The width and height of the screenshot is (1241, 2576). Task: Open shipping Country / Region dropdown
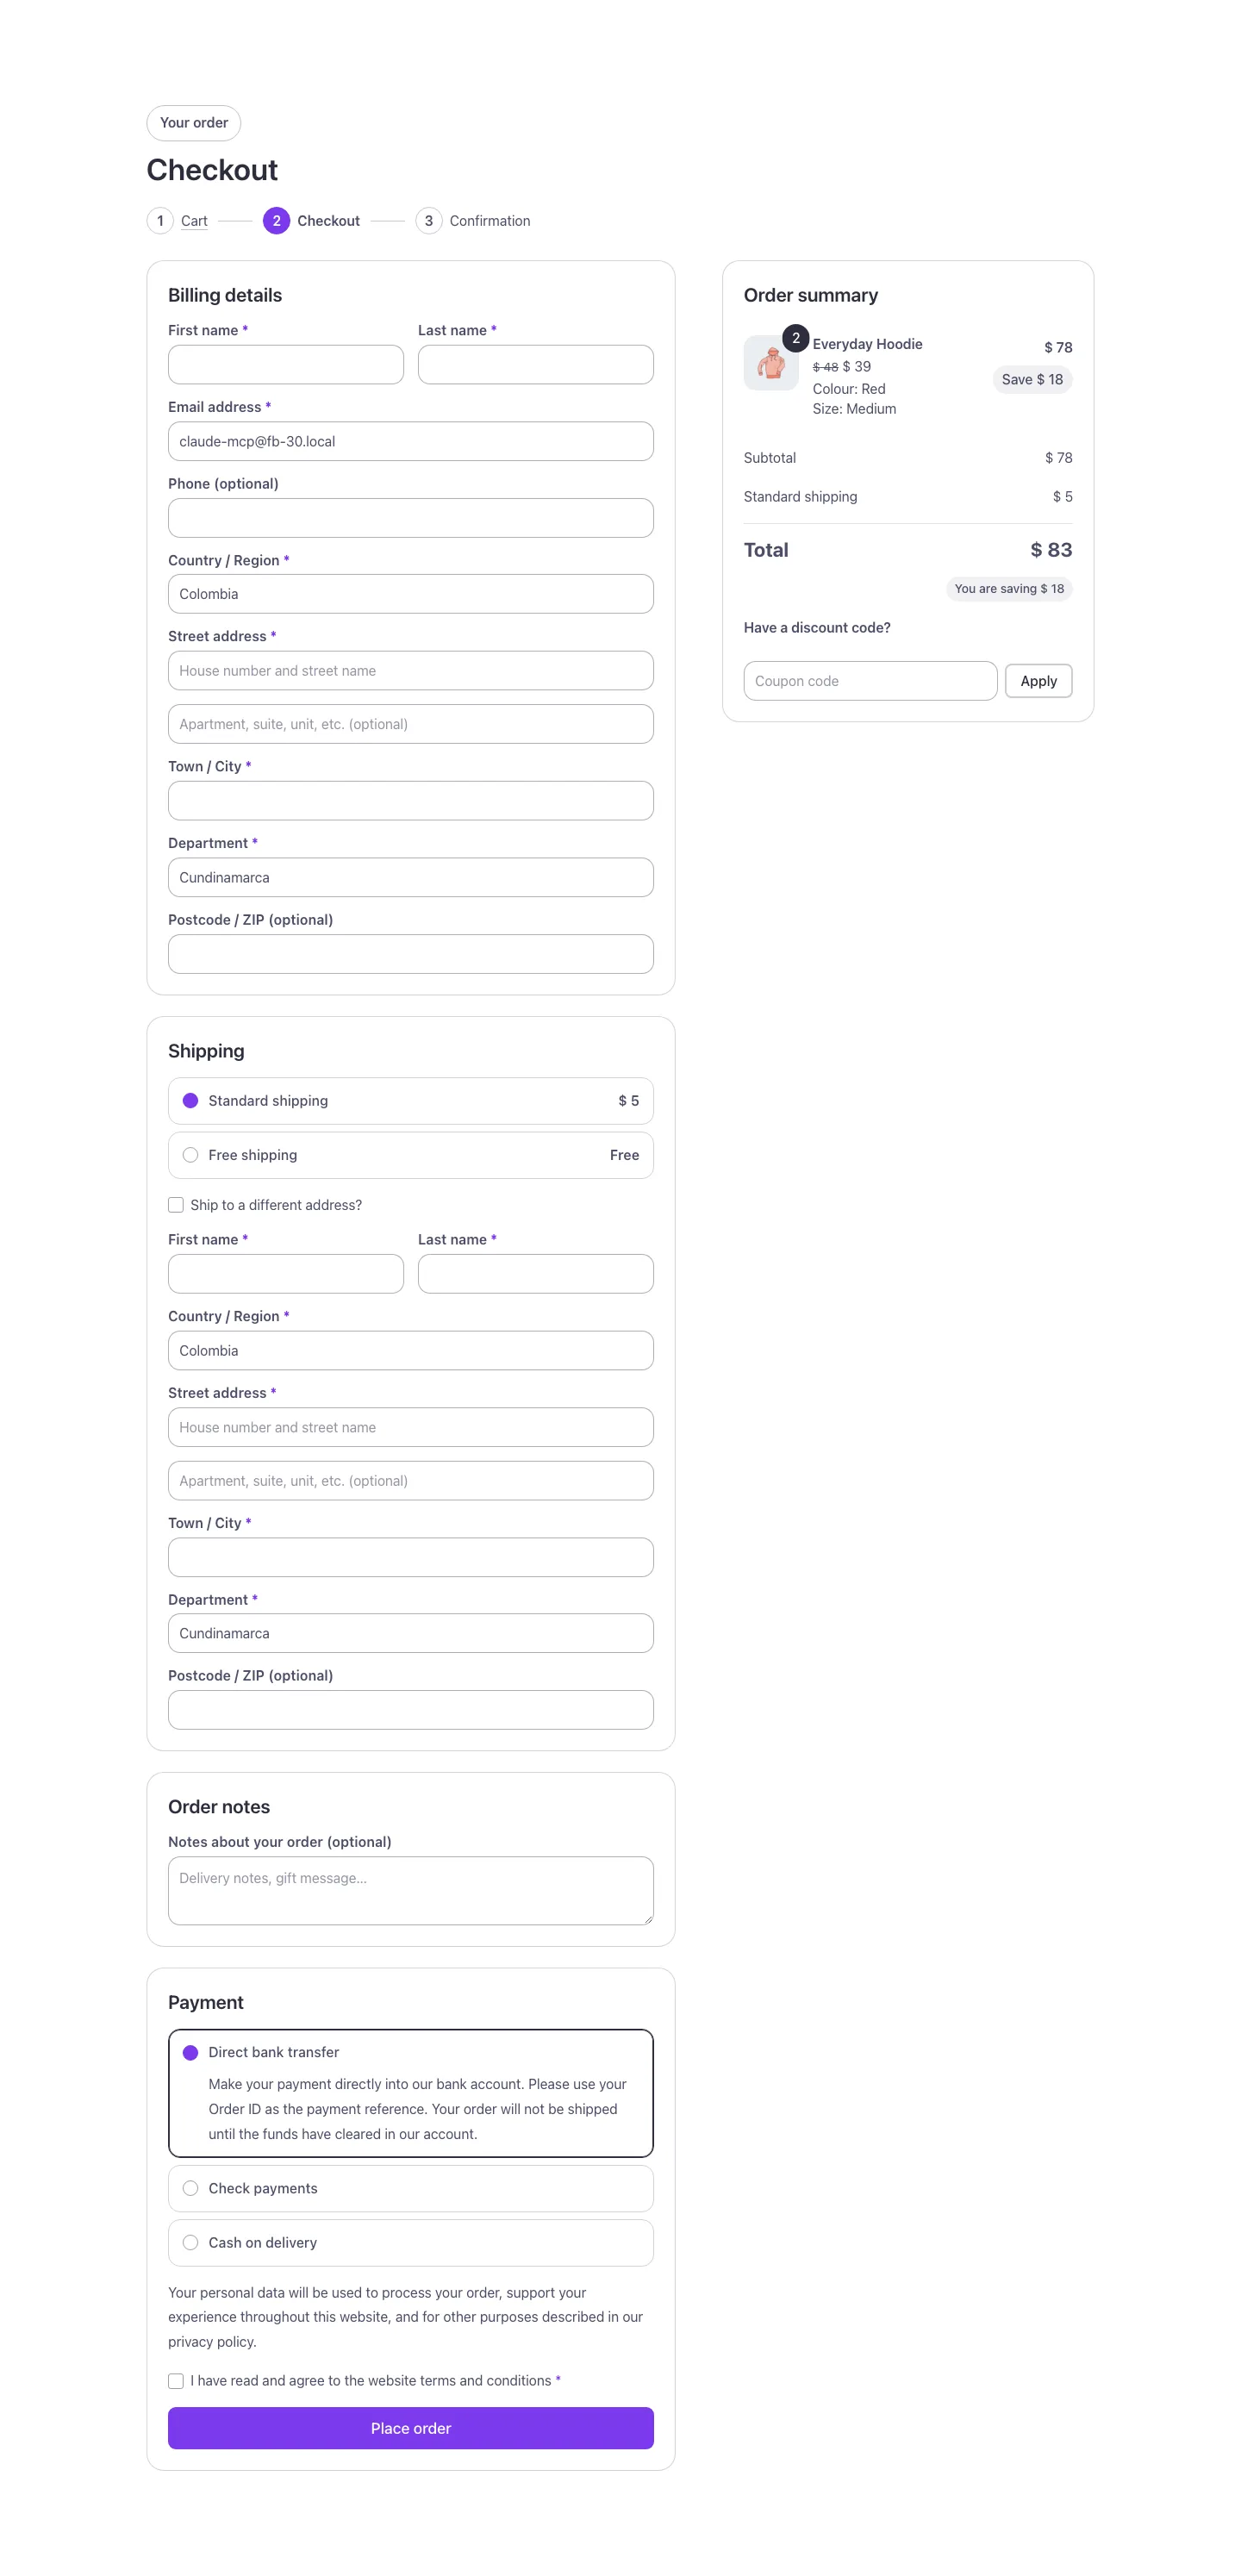point(411,1350)
